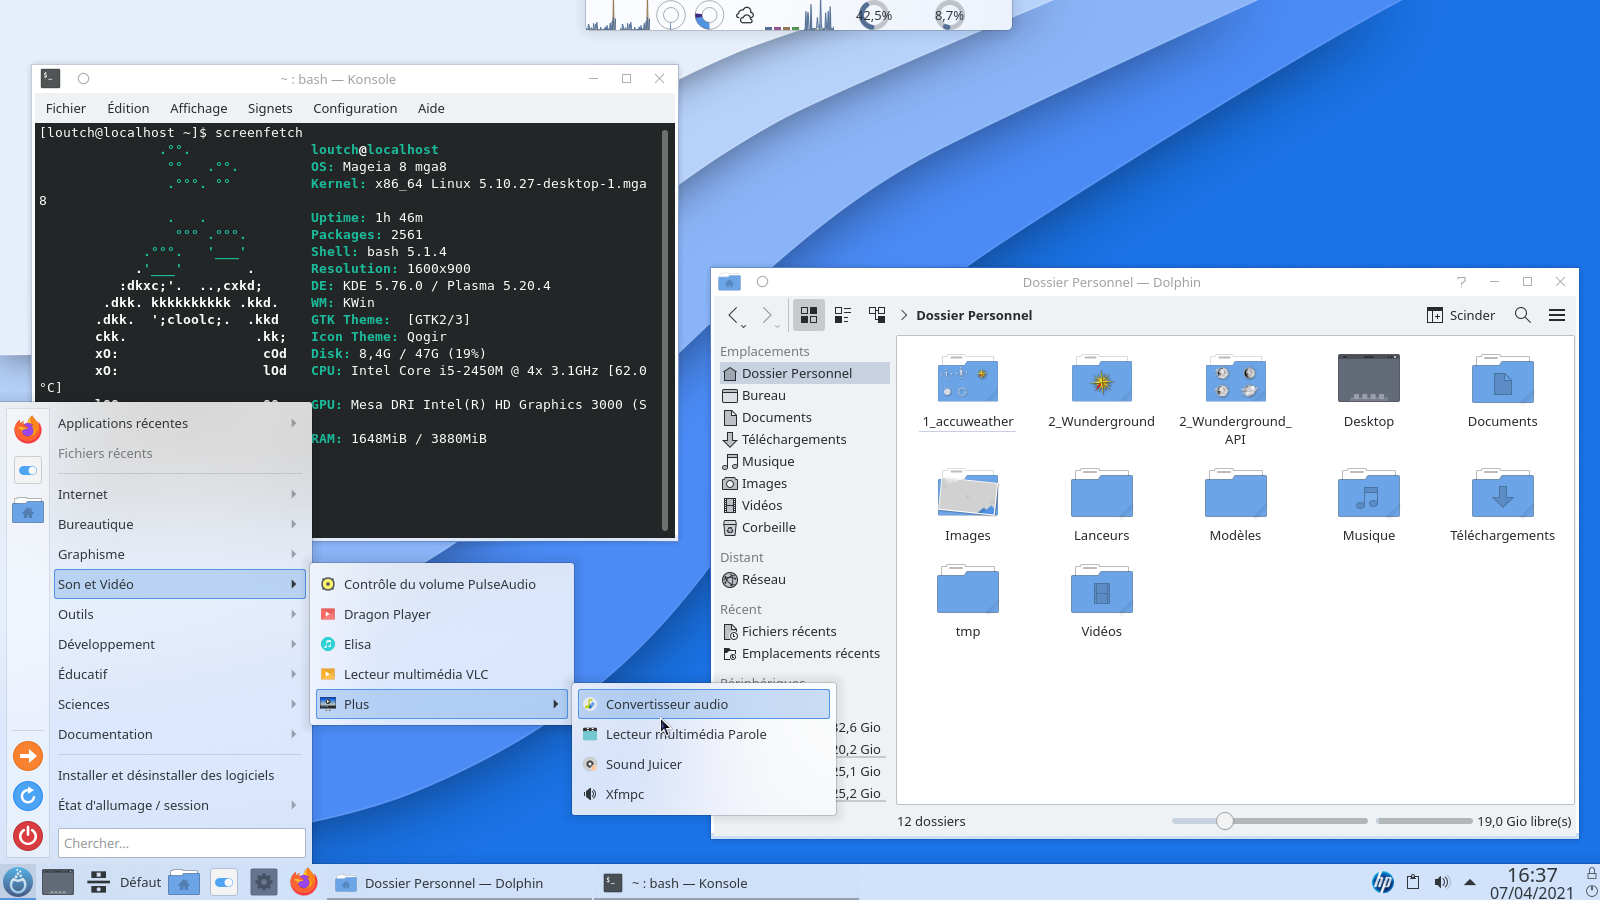Click the HP icon in the system tray
1600x900 pixels.
tap(1383, 882)
